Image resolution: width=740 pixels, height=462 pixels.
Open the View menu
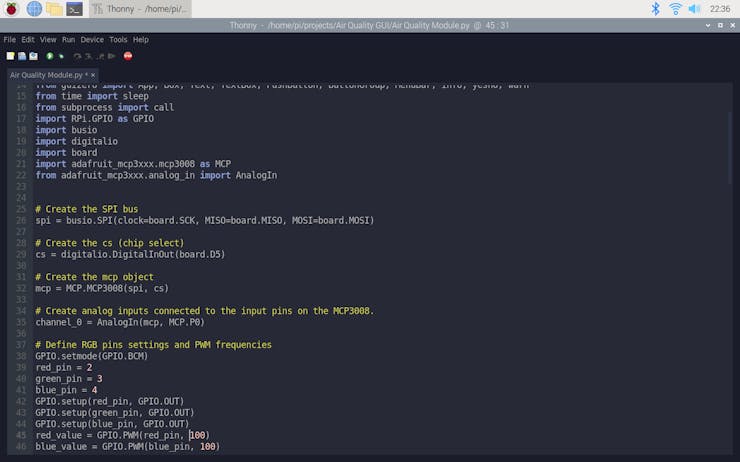[x=48, y=40]
